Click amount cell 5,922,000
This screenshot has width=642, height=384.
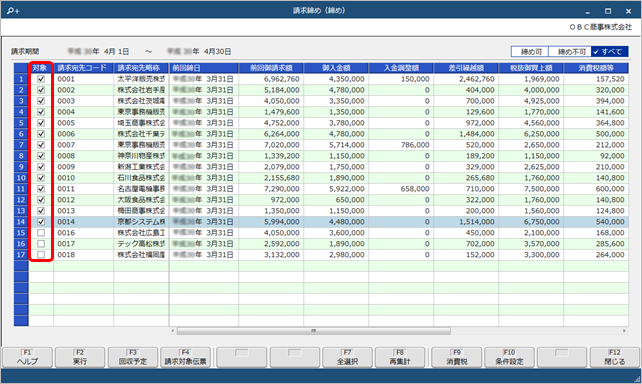pyautogui.click(x=336, y=189)
